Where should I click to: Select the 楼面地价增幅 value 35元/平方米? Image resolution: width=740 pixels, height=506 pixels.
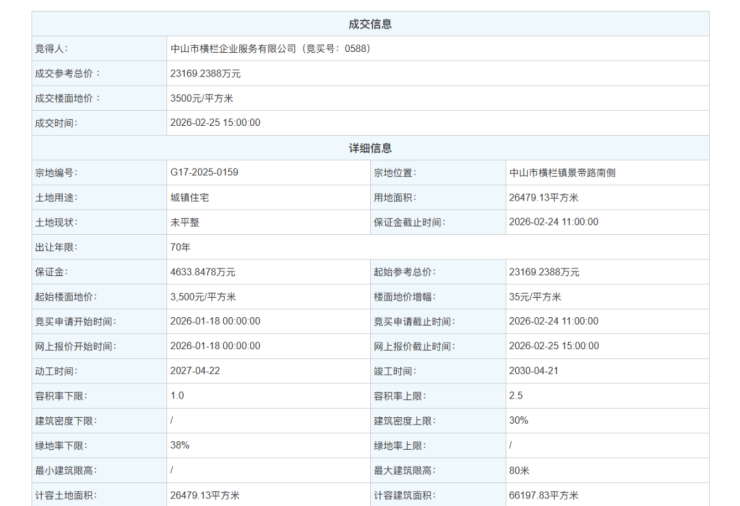(x=535, y=297)
